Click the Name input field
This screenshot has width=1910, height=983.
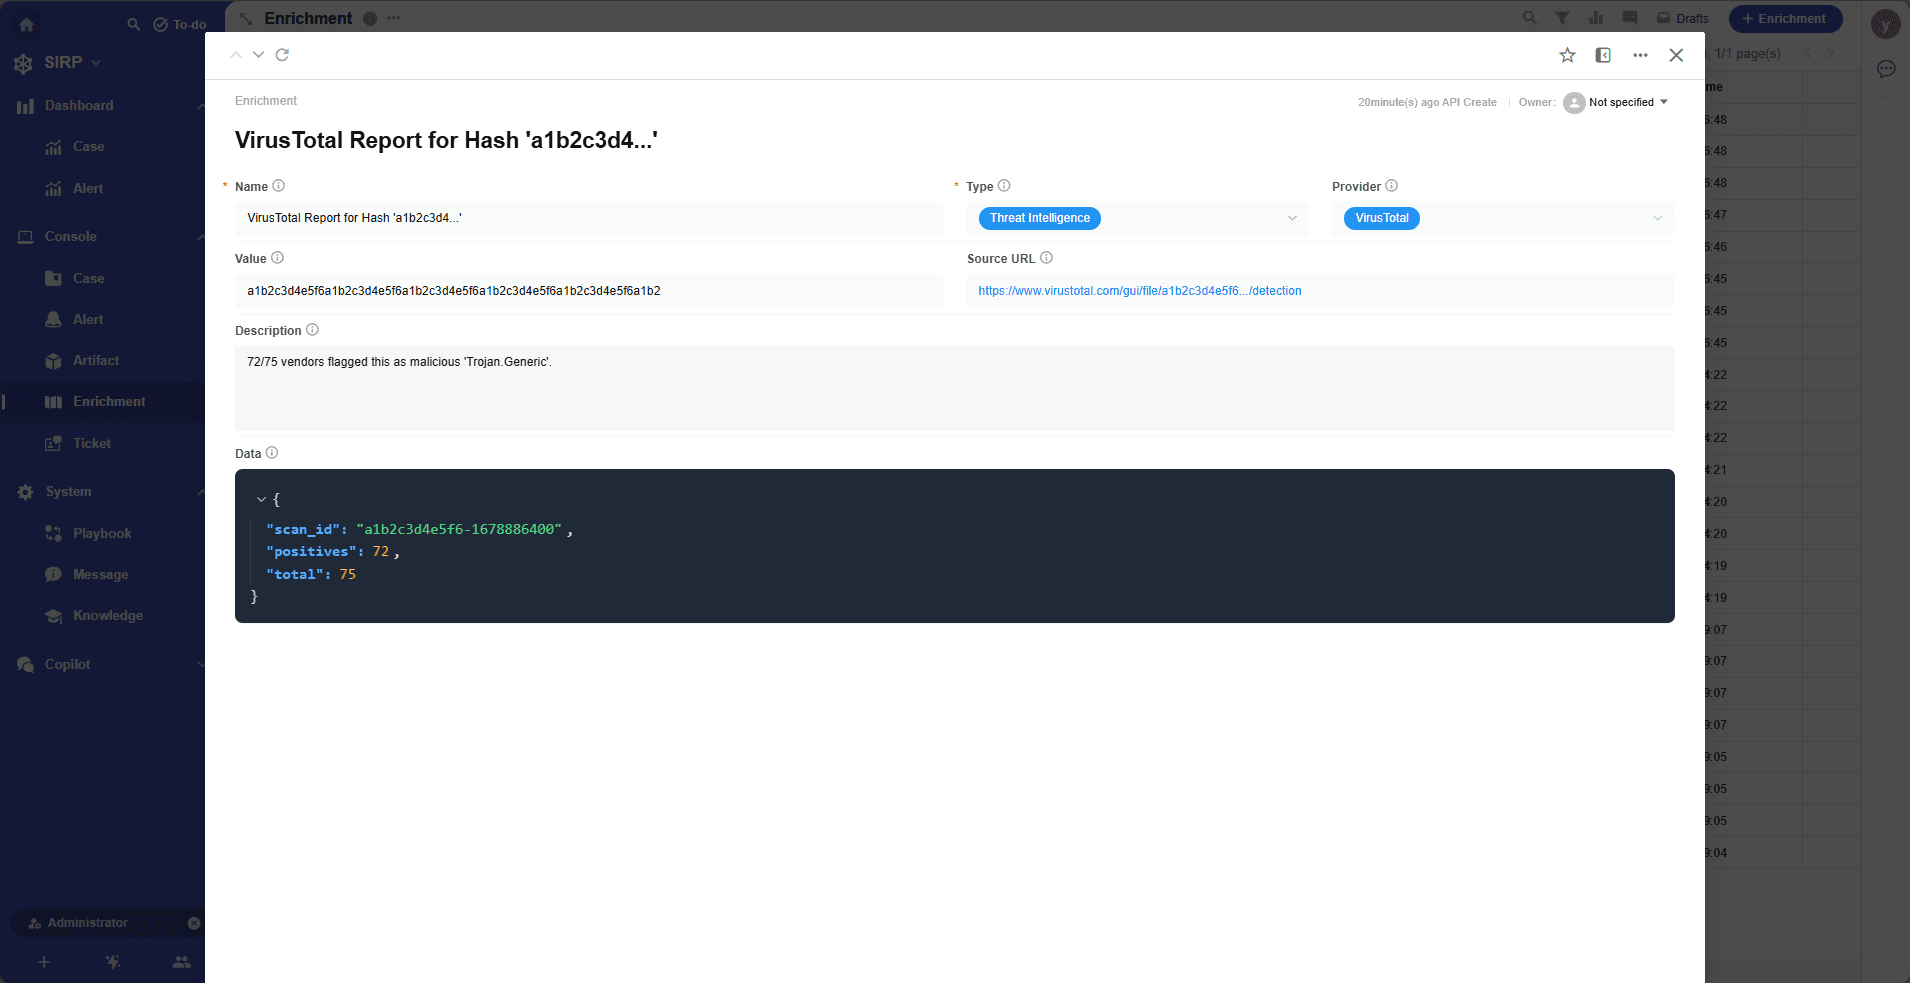coord(589,218)
